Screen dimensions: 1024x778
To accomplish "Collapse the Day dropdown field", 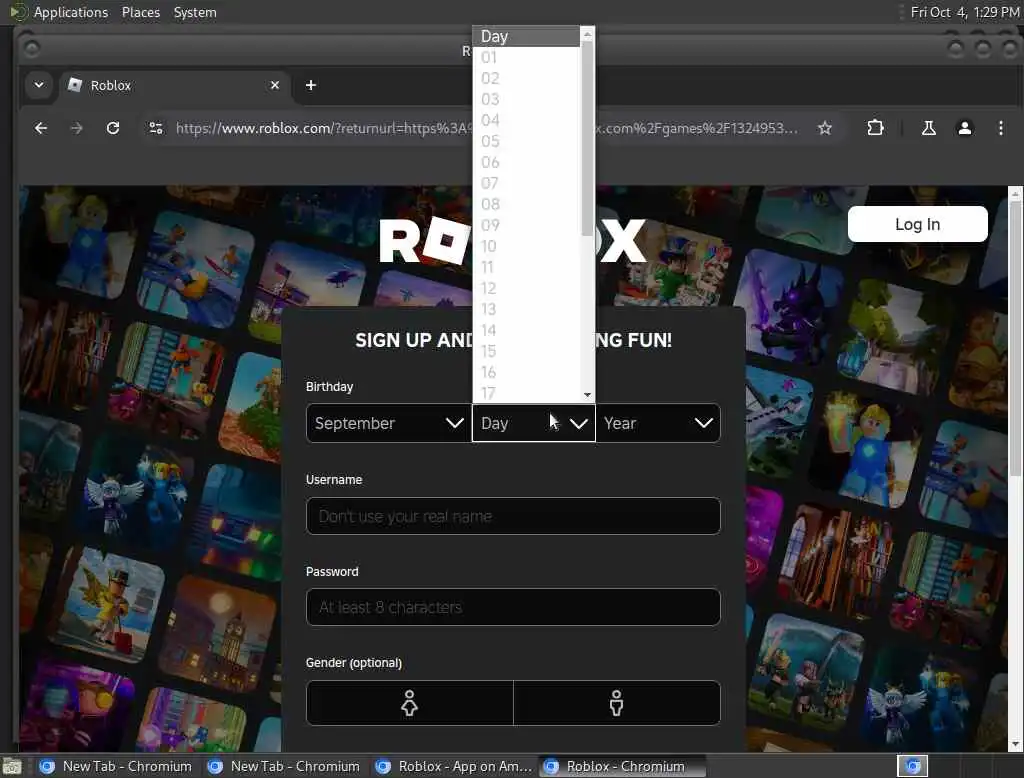I will click(x=534, y=423).
